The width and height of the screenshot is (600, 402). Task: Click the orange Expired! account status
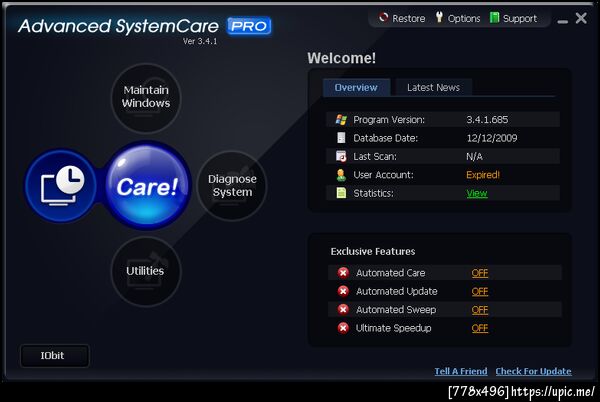[483, 175]
